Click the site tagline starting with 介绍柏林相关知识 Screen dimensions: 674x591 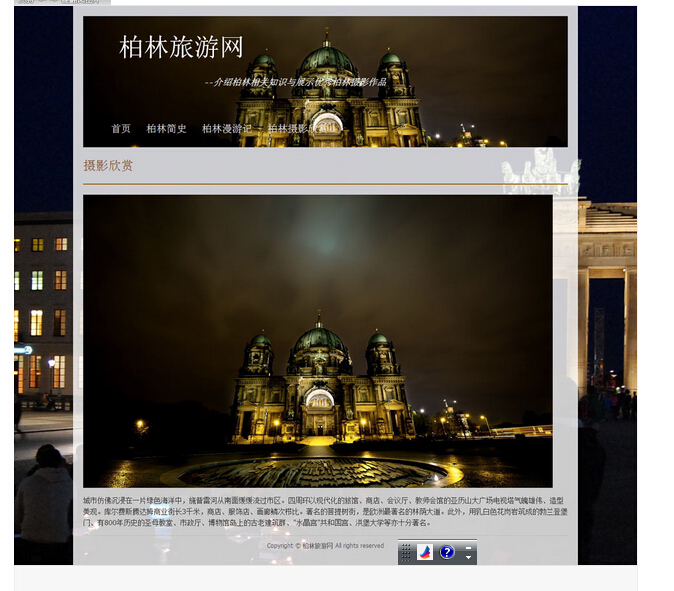295,82
